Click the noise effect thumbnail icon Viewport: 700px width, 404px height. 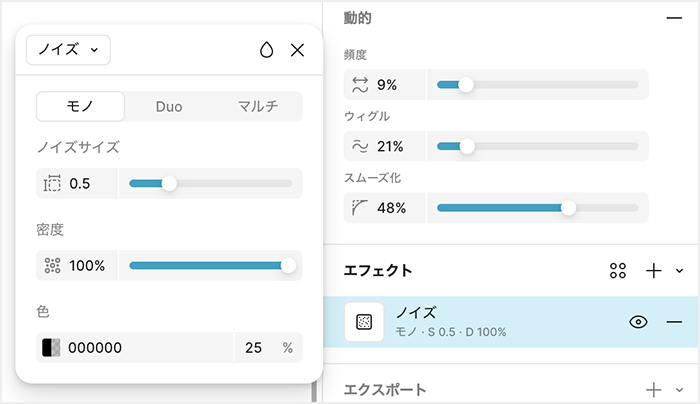(365, 322)
